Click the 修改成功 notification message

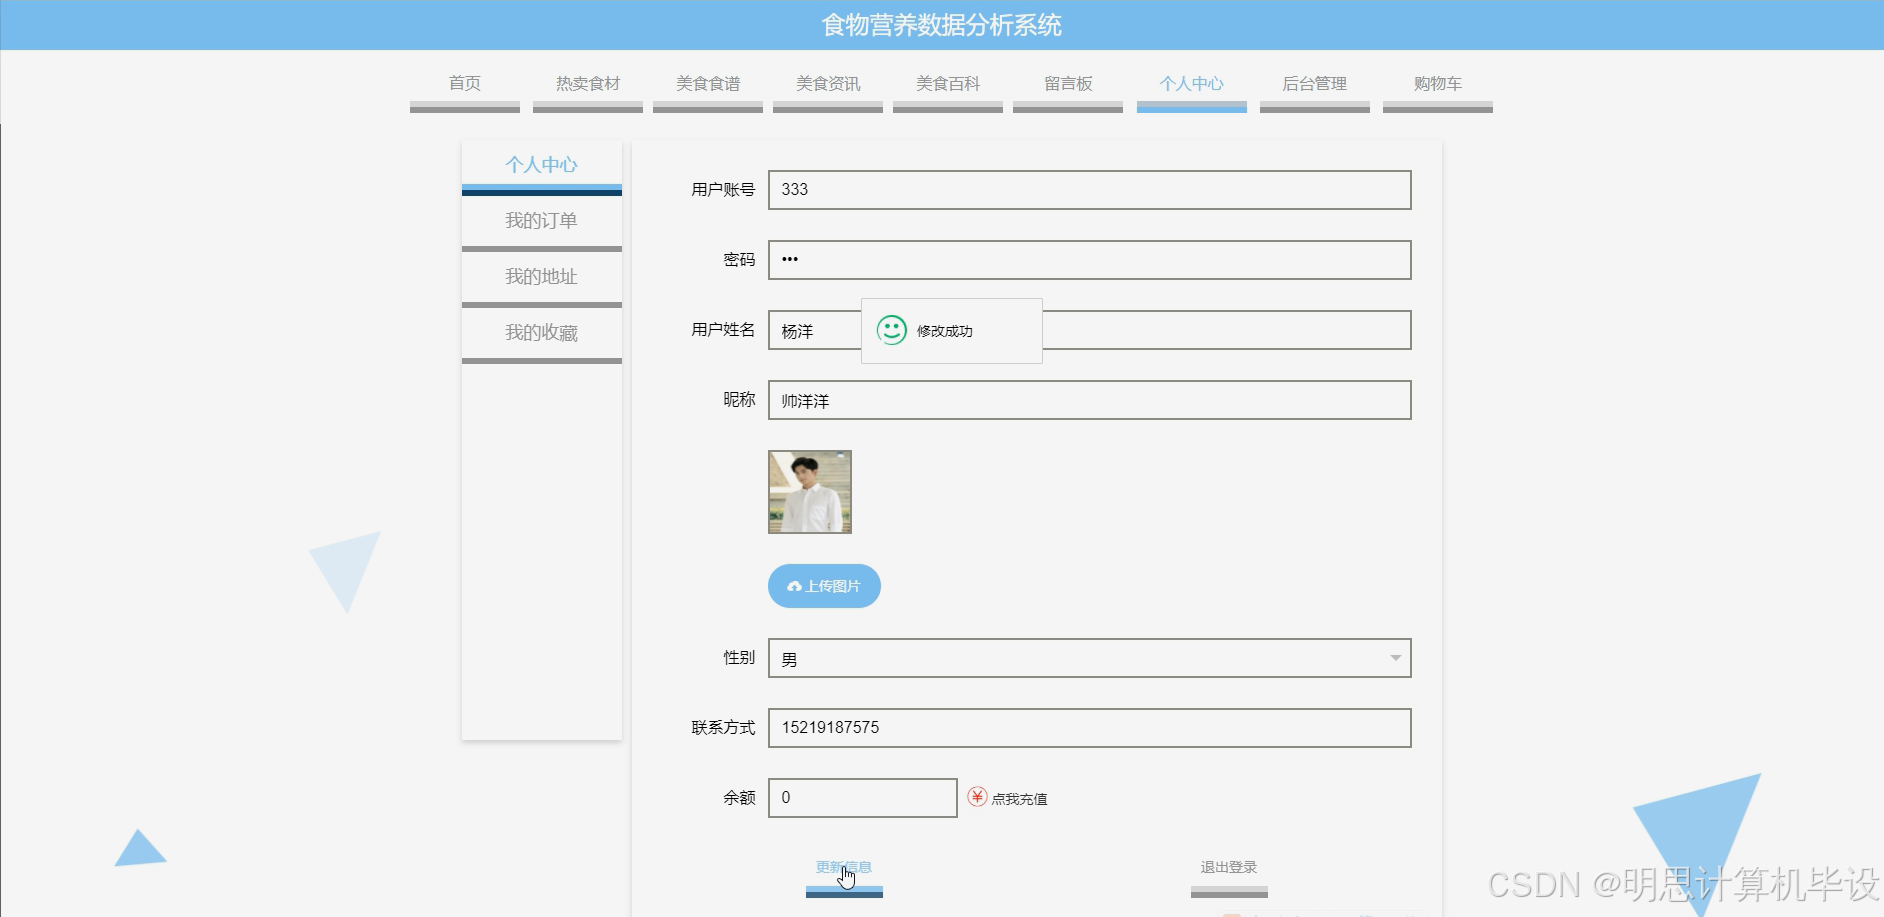[x=952, y=331]
